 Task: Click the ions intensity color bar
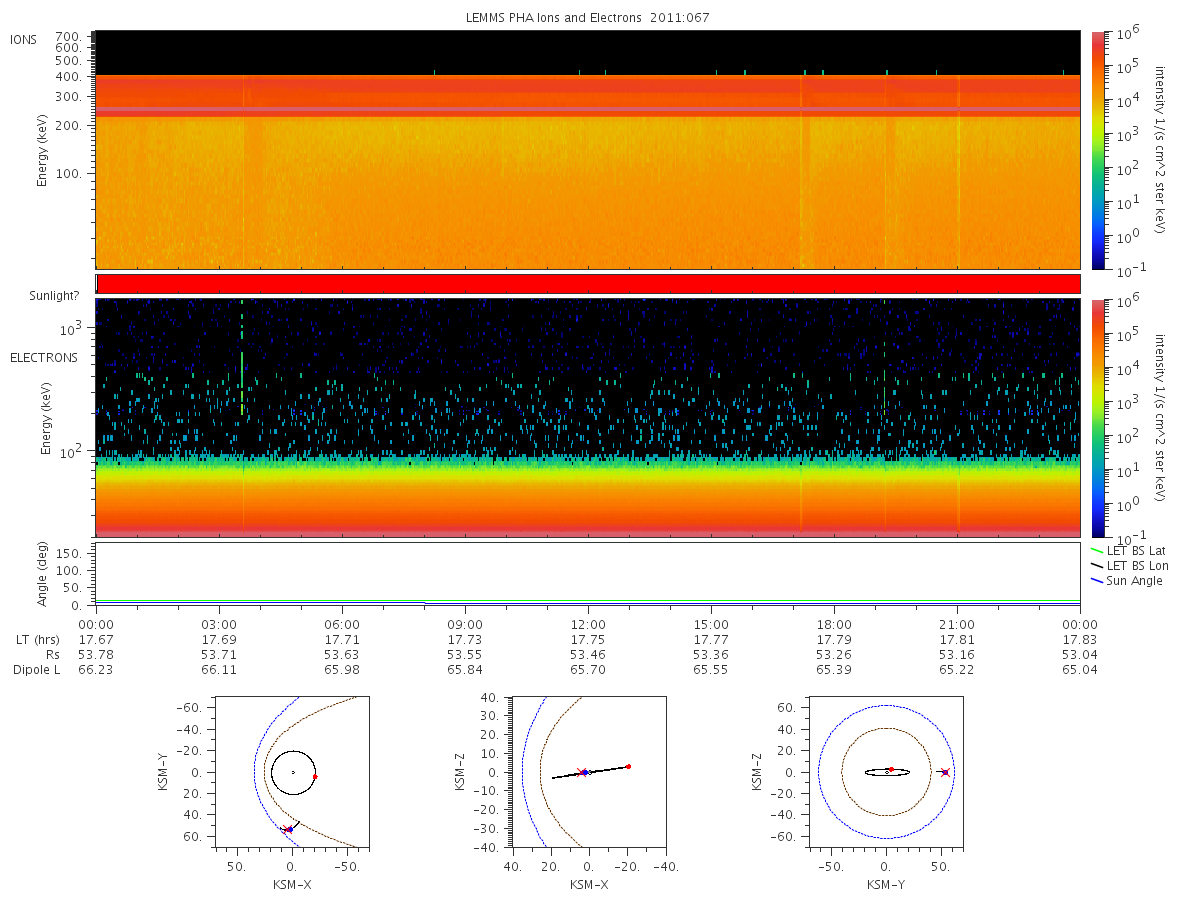click(x=1097, y=150)
